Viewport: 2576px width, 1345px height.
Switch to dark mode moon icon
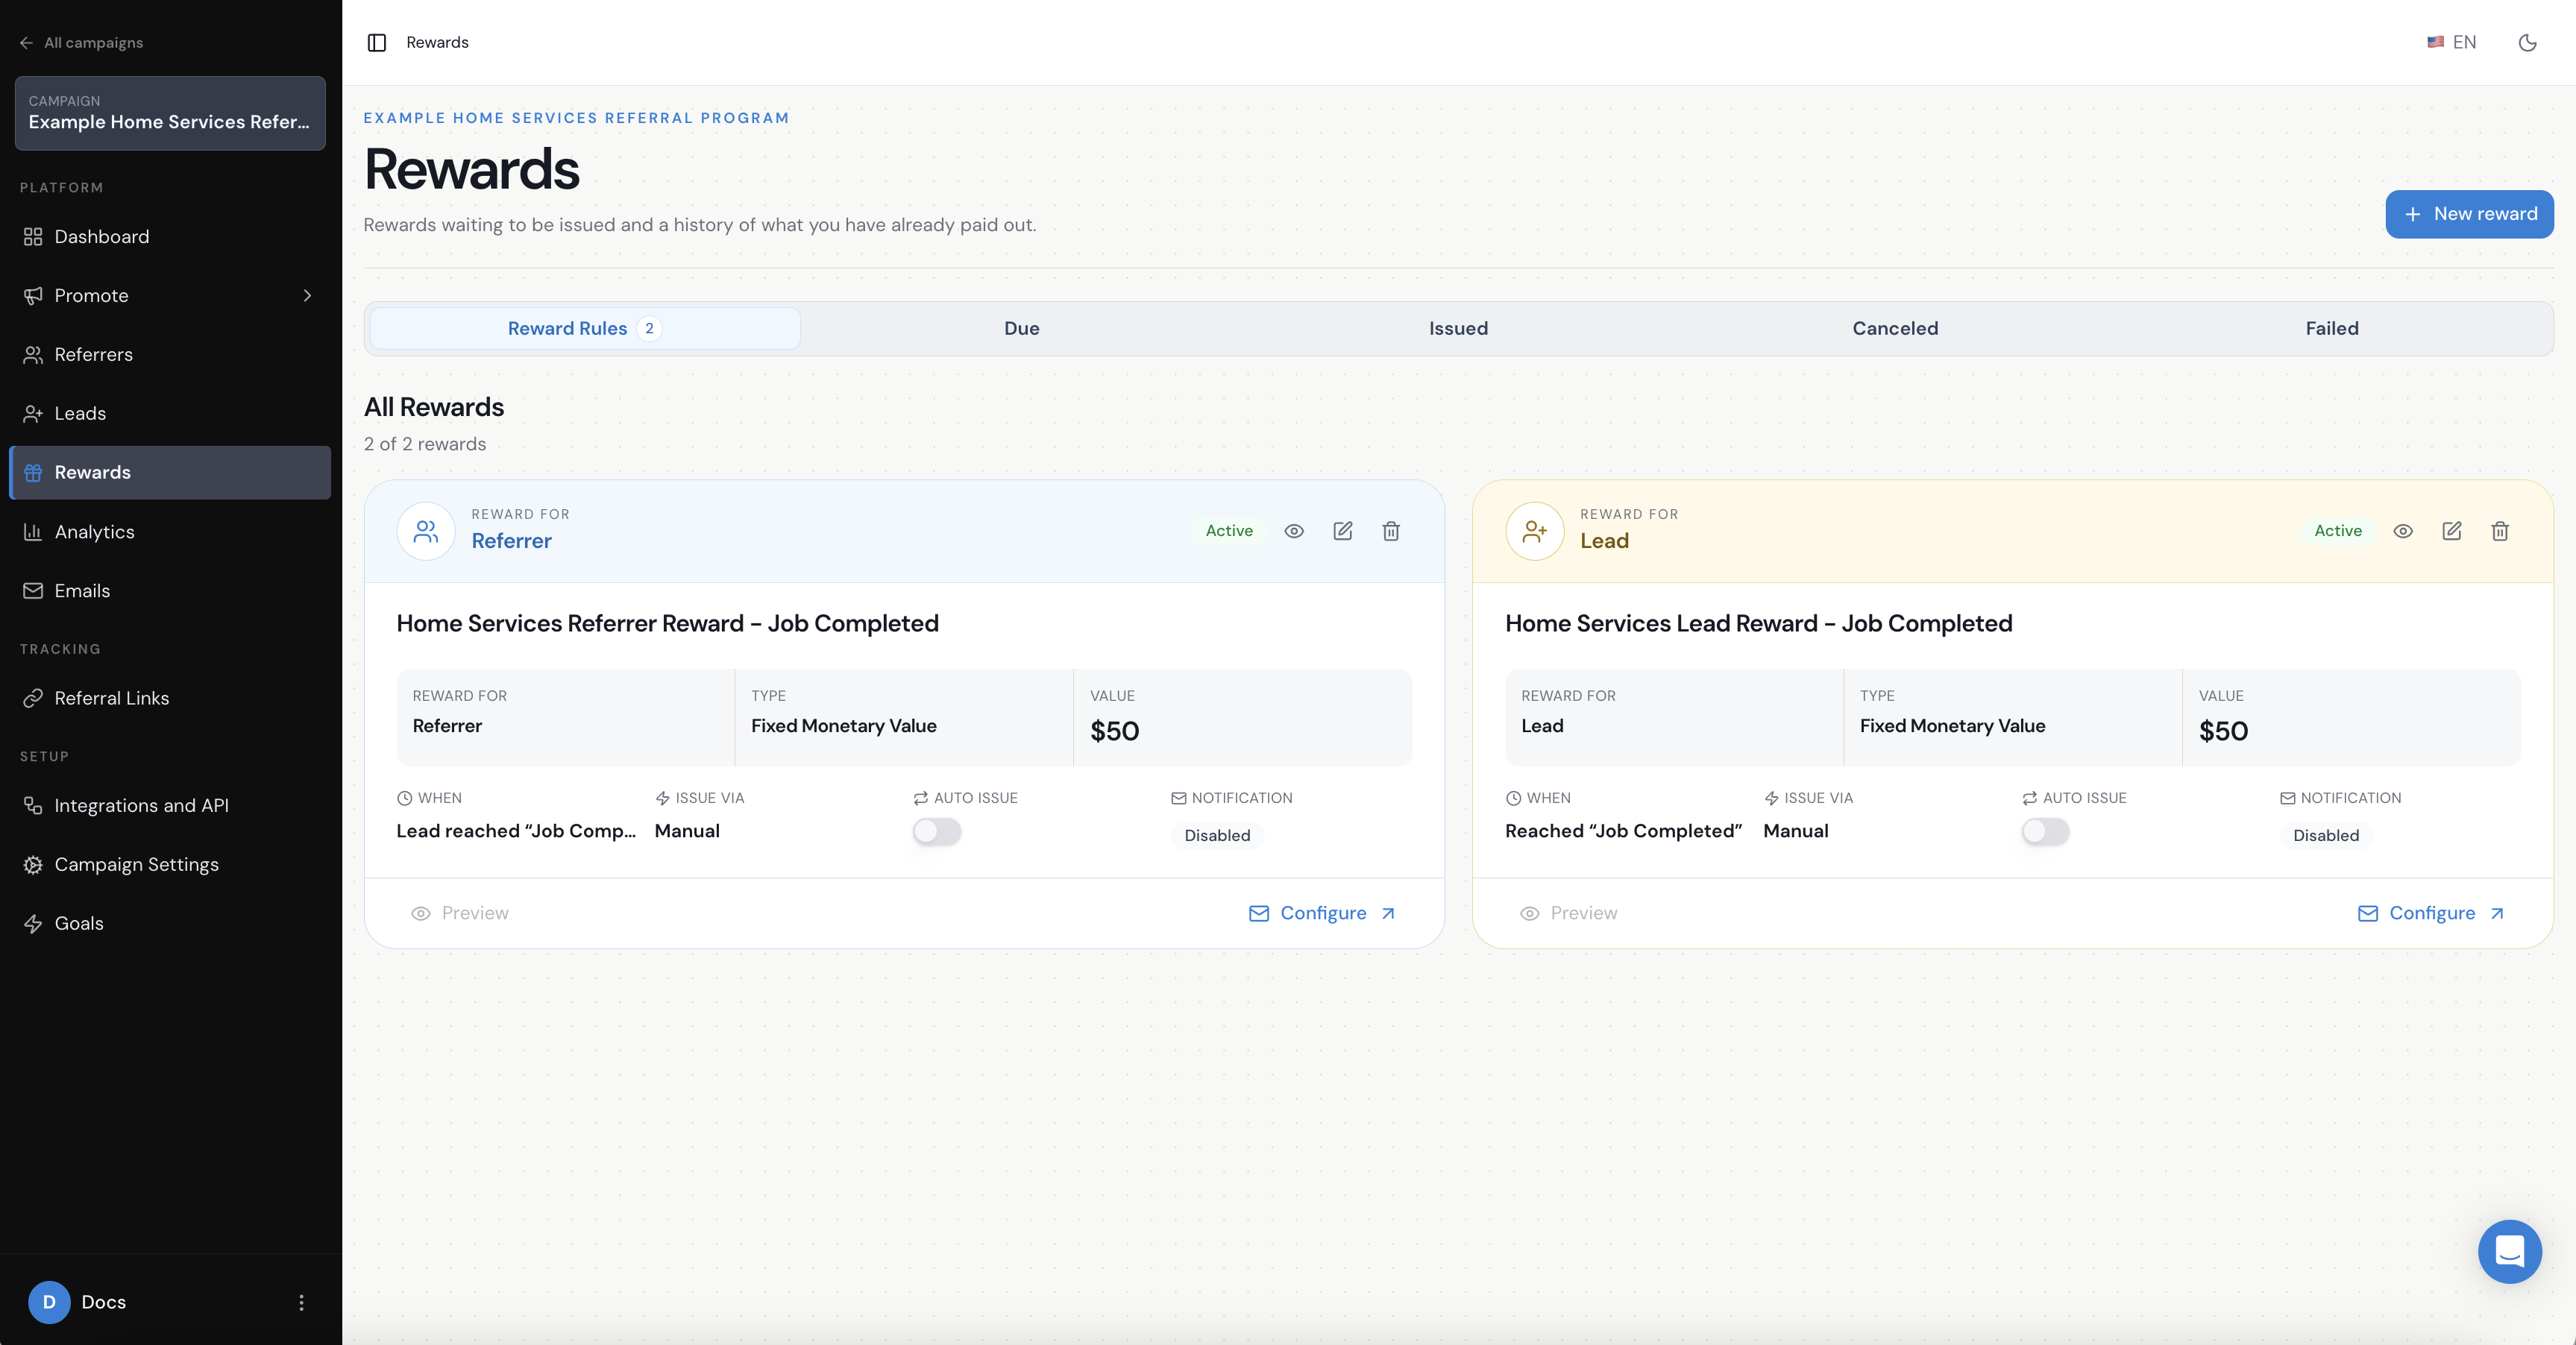pyautogui.click(x=2527, y=42)
